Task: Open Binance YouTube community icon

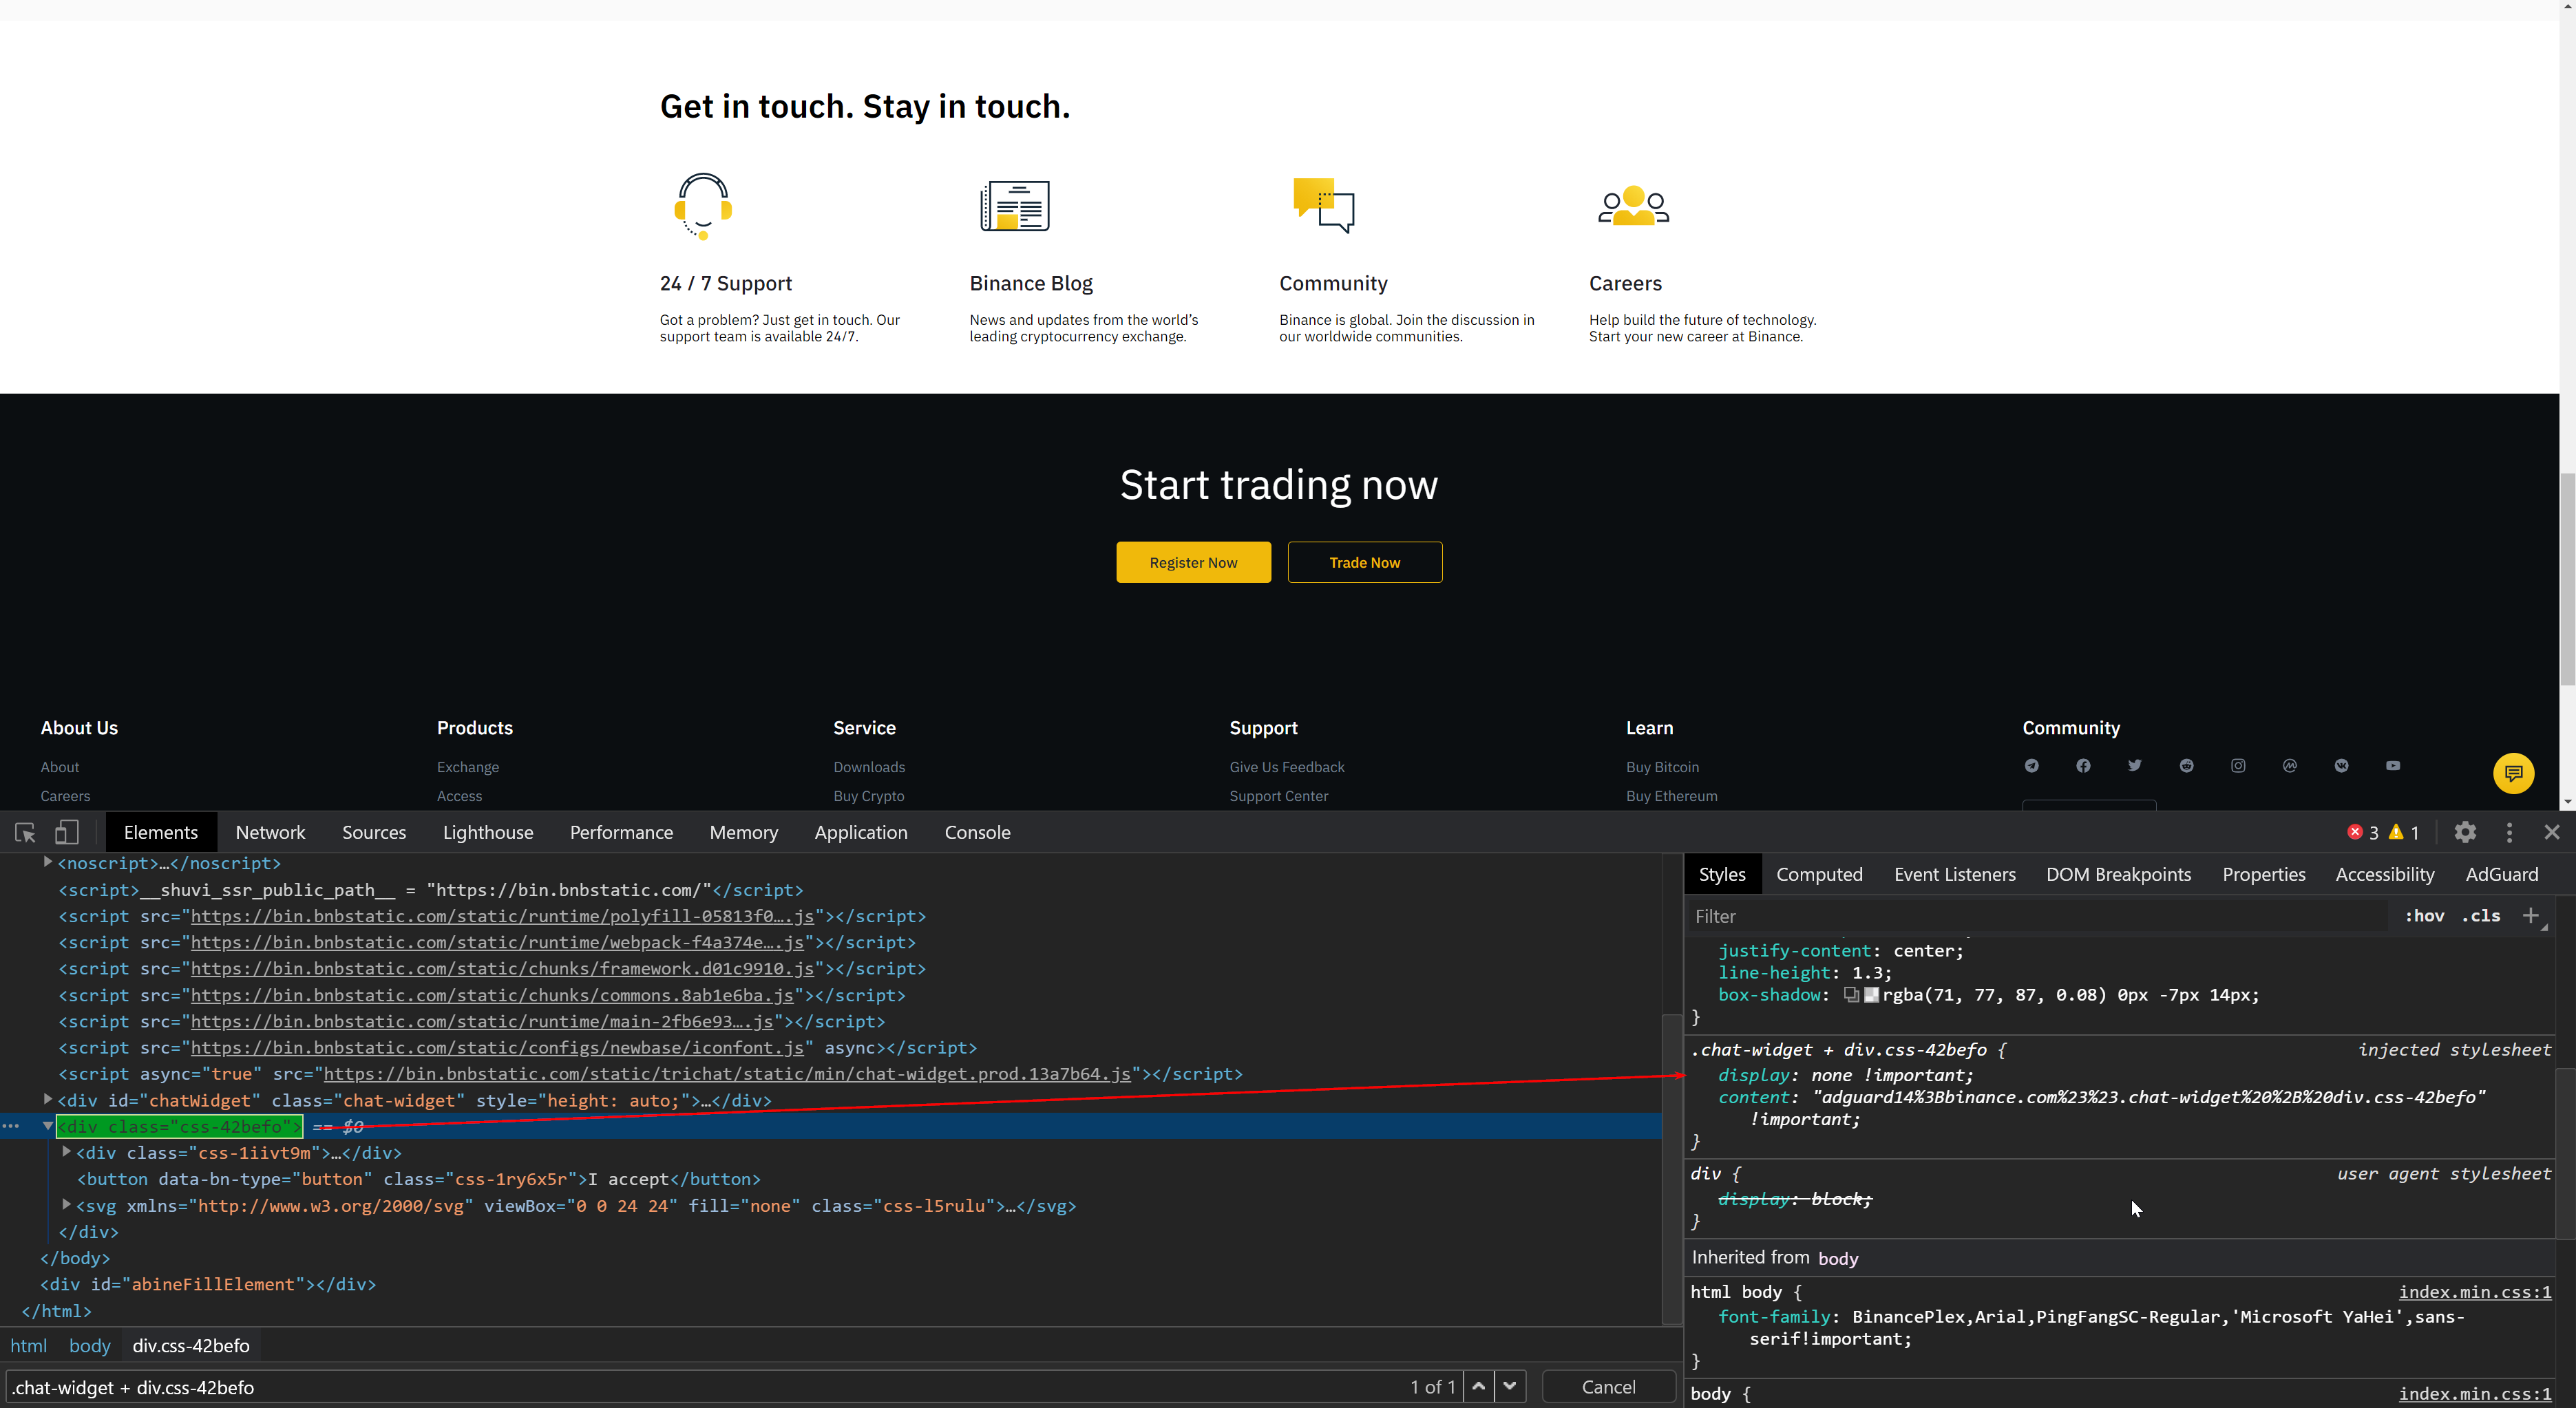Action: pyautogui.click(x=2393, y=766)
